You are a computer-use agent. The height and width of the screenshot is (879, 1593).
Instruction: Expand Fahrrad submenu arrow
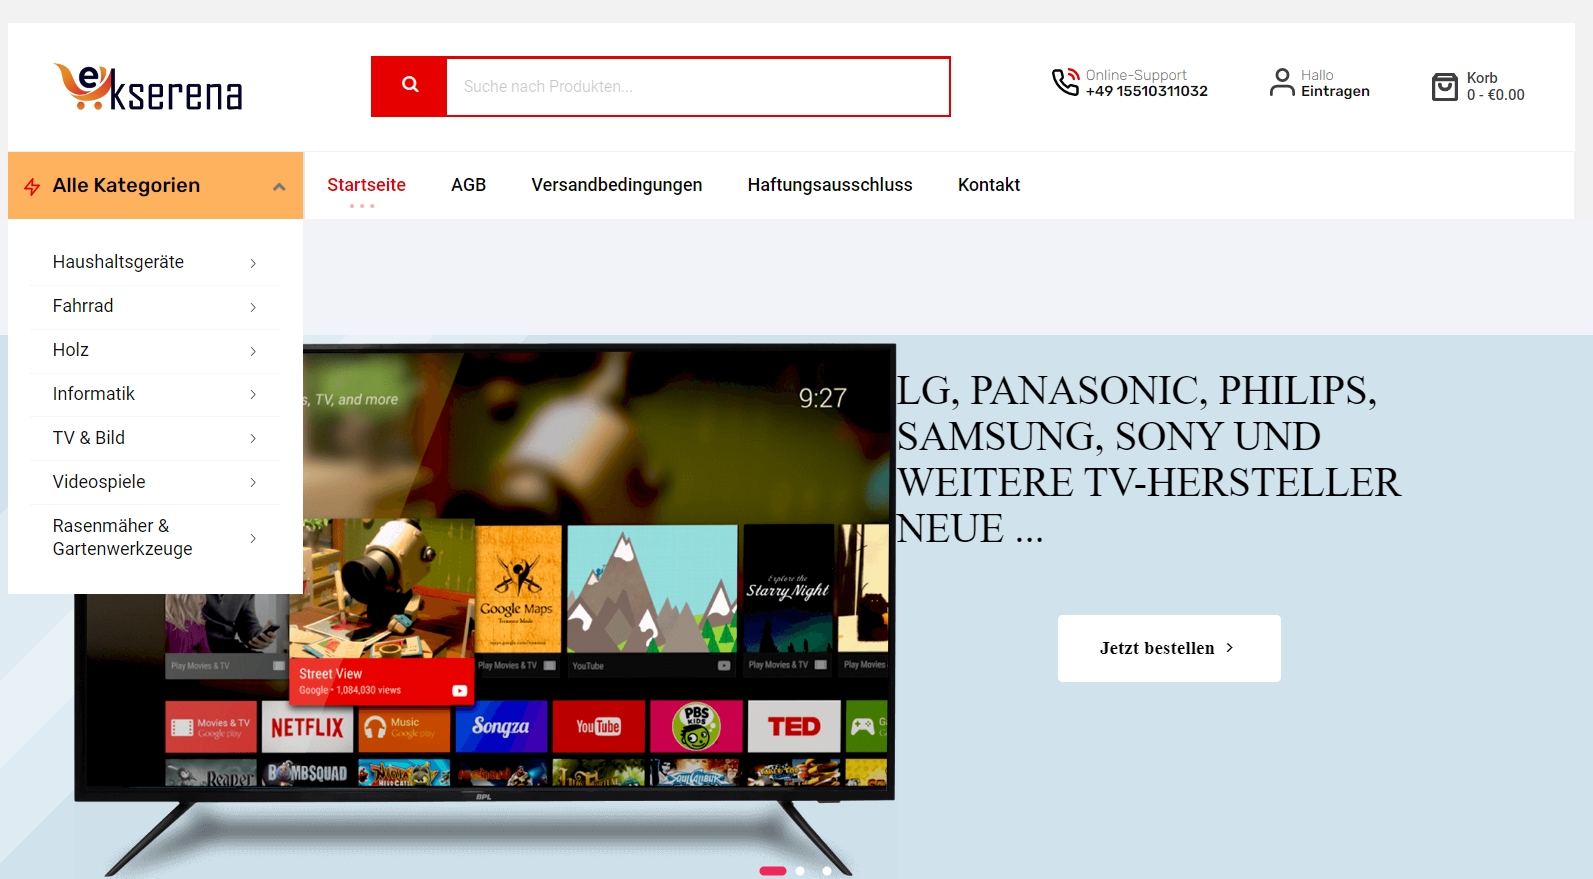253,307
